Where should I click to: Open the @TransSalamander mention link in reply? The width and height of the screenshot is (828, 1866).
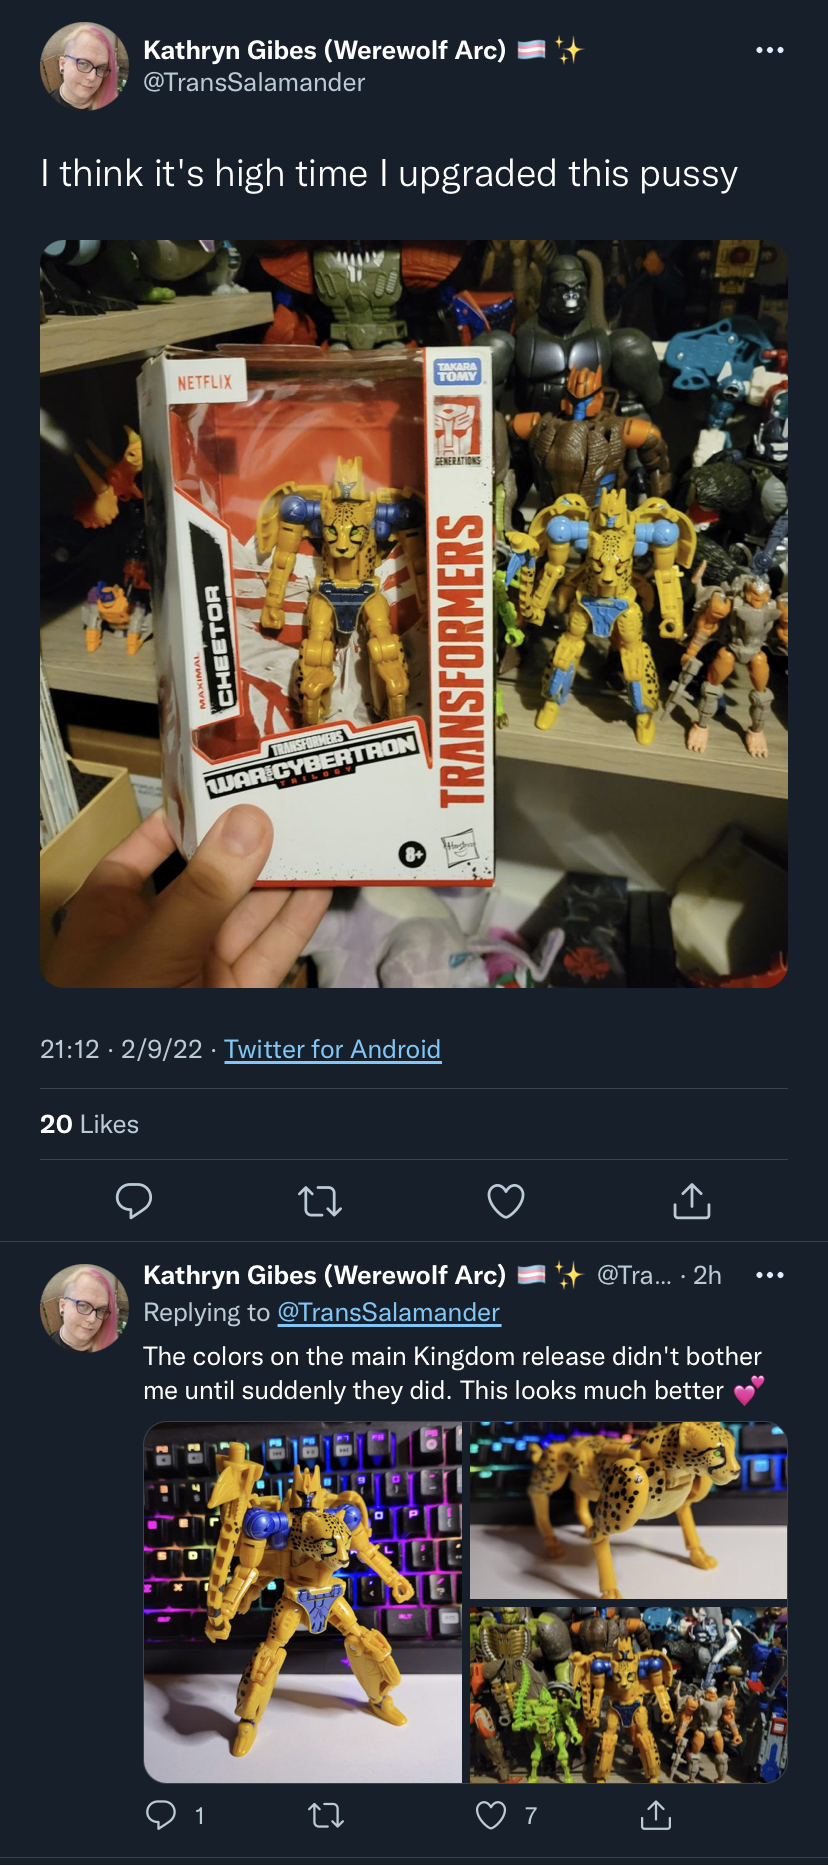coord(388,1312)
